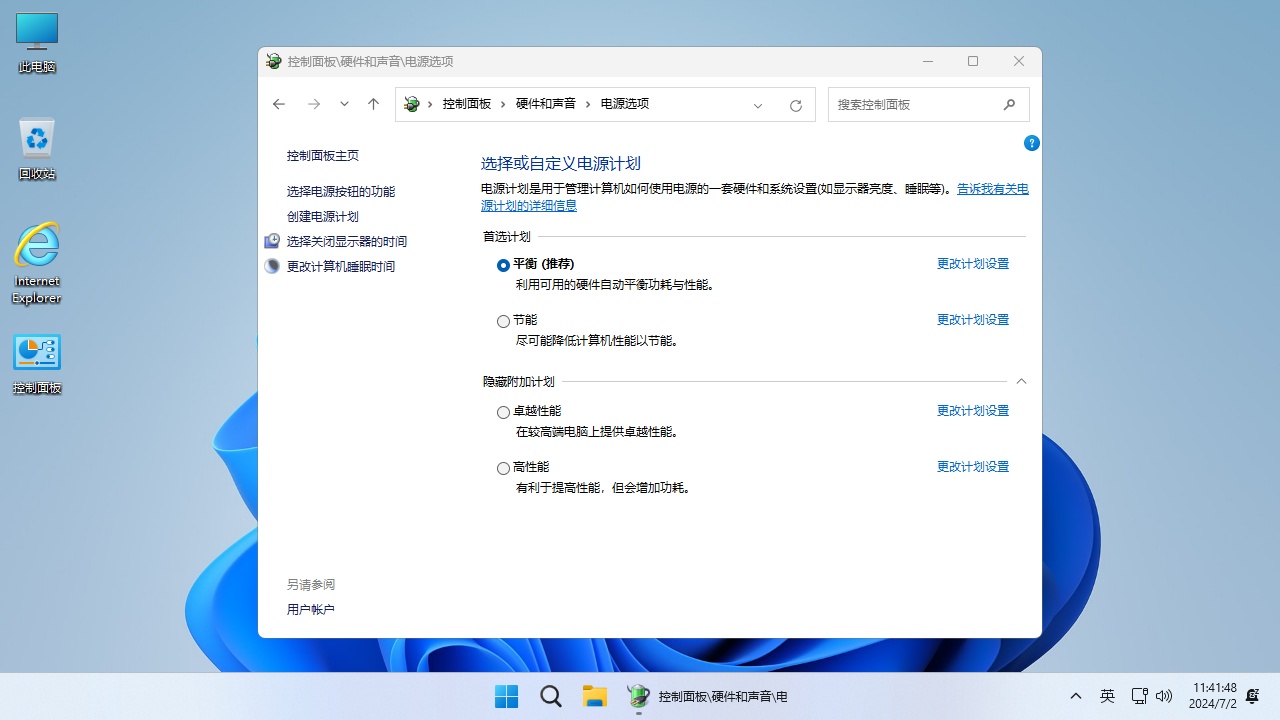Click the back navigation arrow

pyautogui.click(x=278, y=104)
